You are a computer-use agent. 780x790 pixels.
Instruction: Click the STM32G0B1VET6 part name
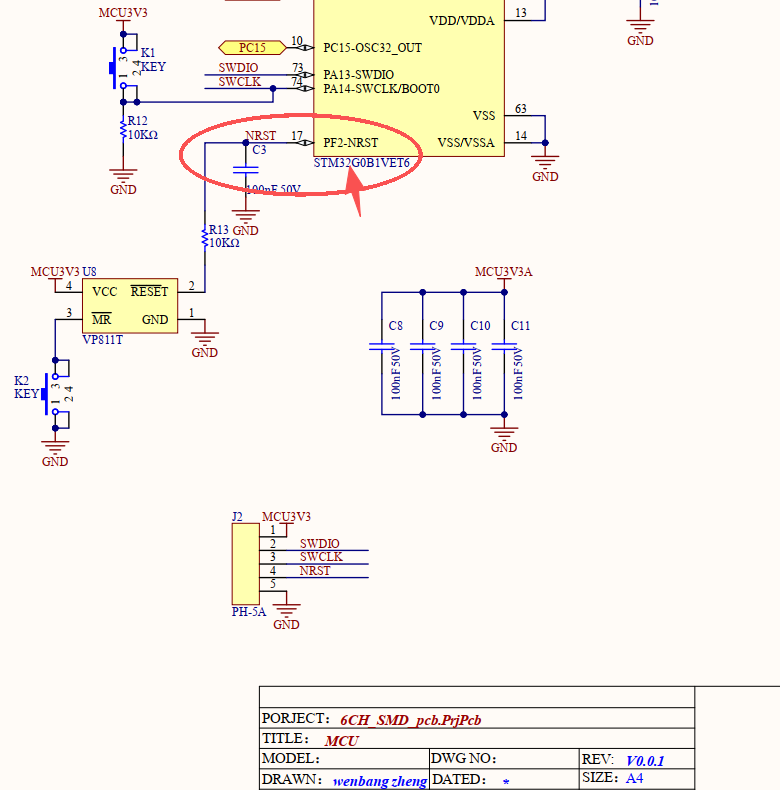(x=362, y=163)
